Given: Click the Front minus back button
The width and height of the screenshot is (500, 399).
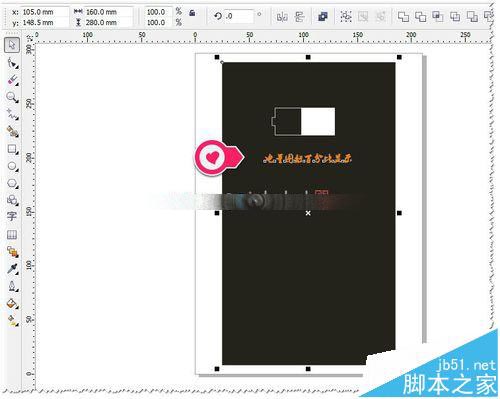Looking at the screenshot, I should click(x=472, y=16).
